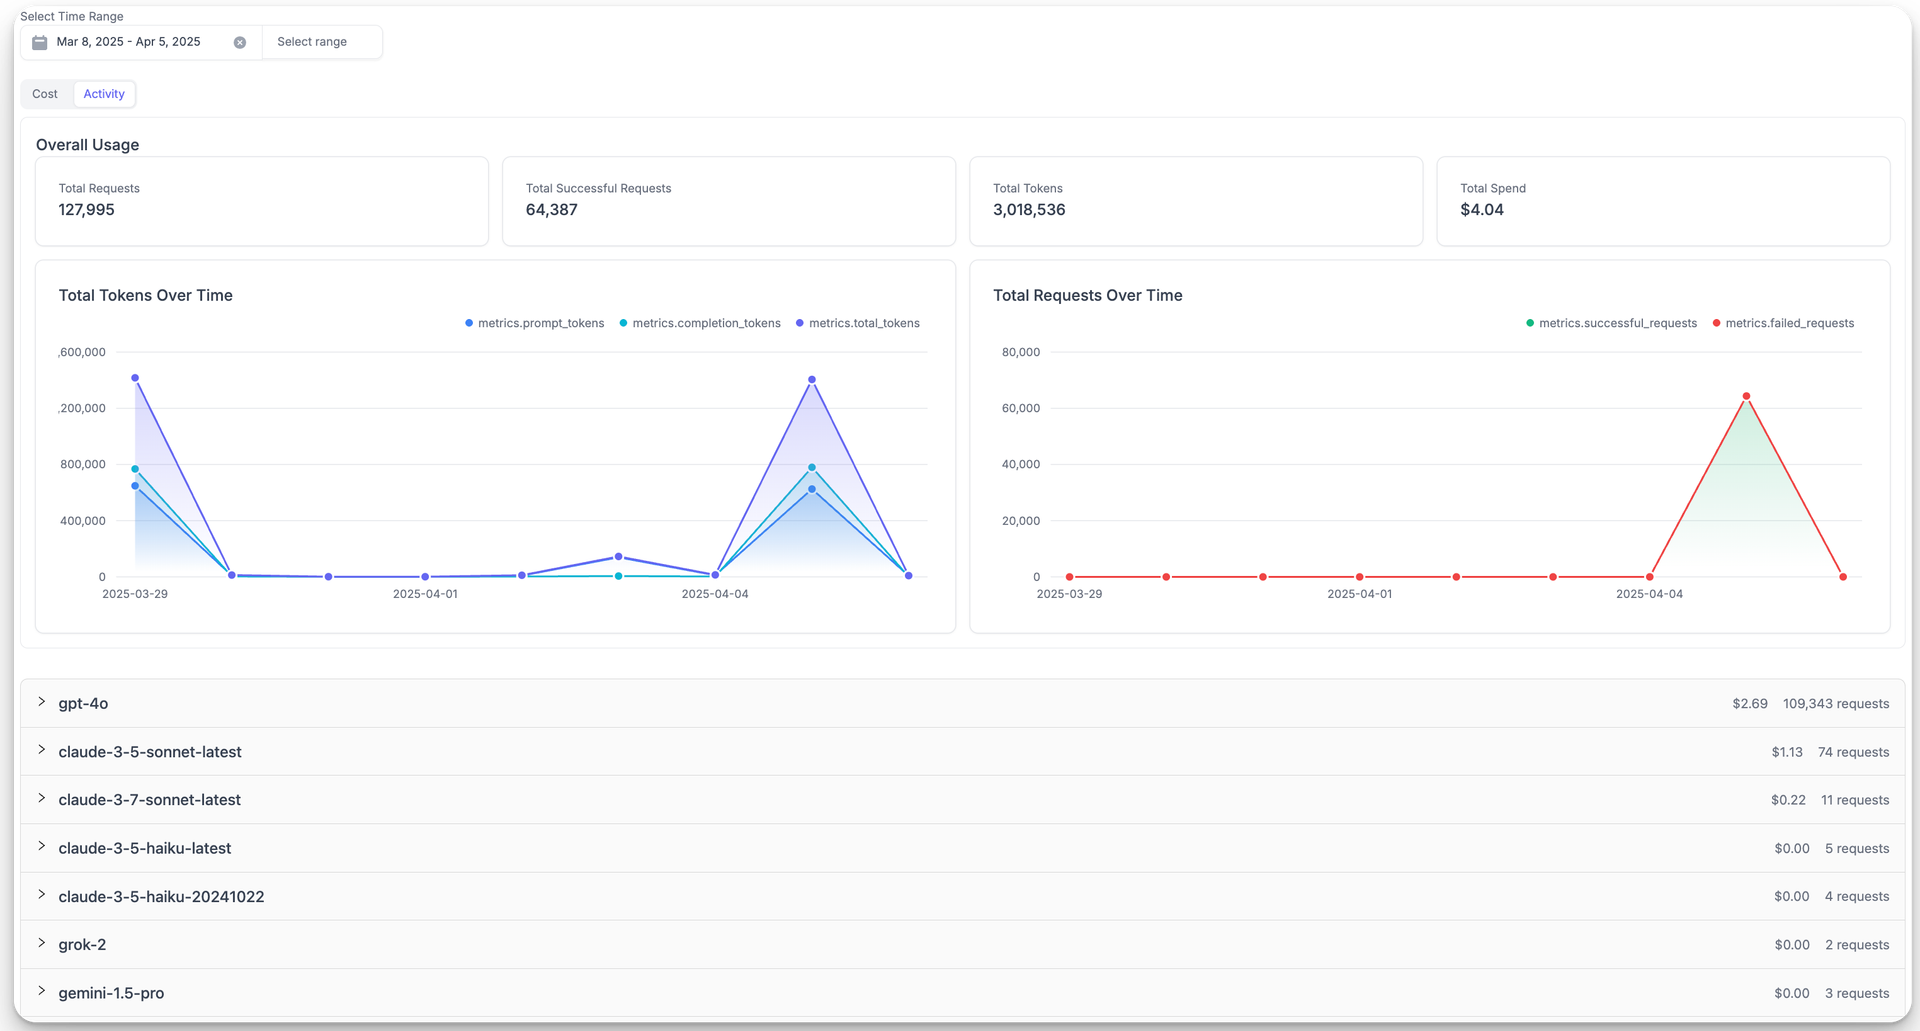This screenshot has height=1031, width=1920.
Task: Click the calendar icon in date picker
Action: pyautogui.click(x=39, y=42)
